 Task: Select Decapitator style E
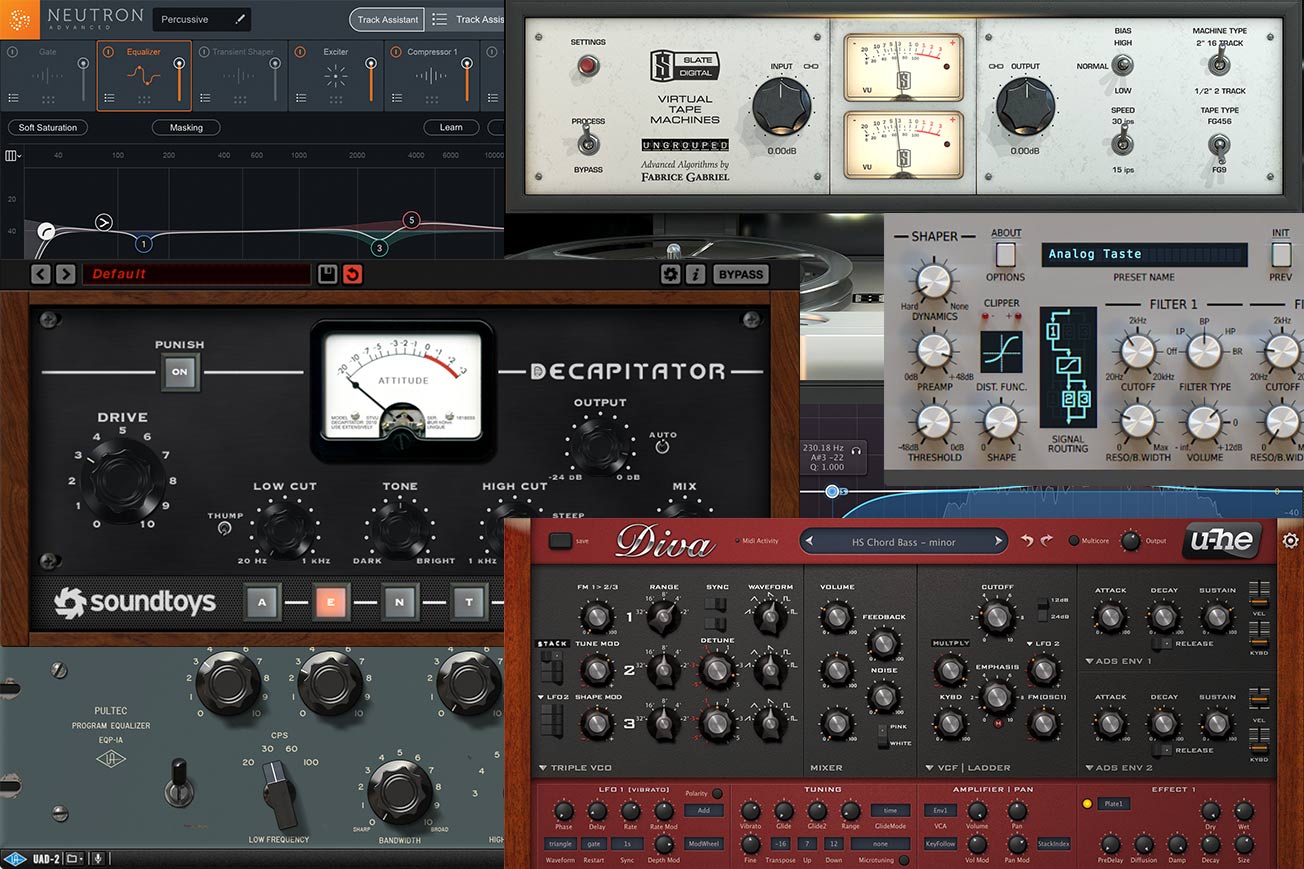coord(332,602)
